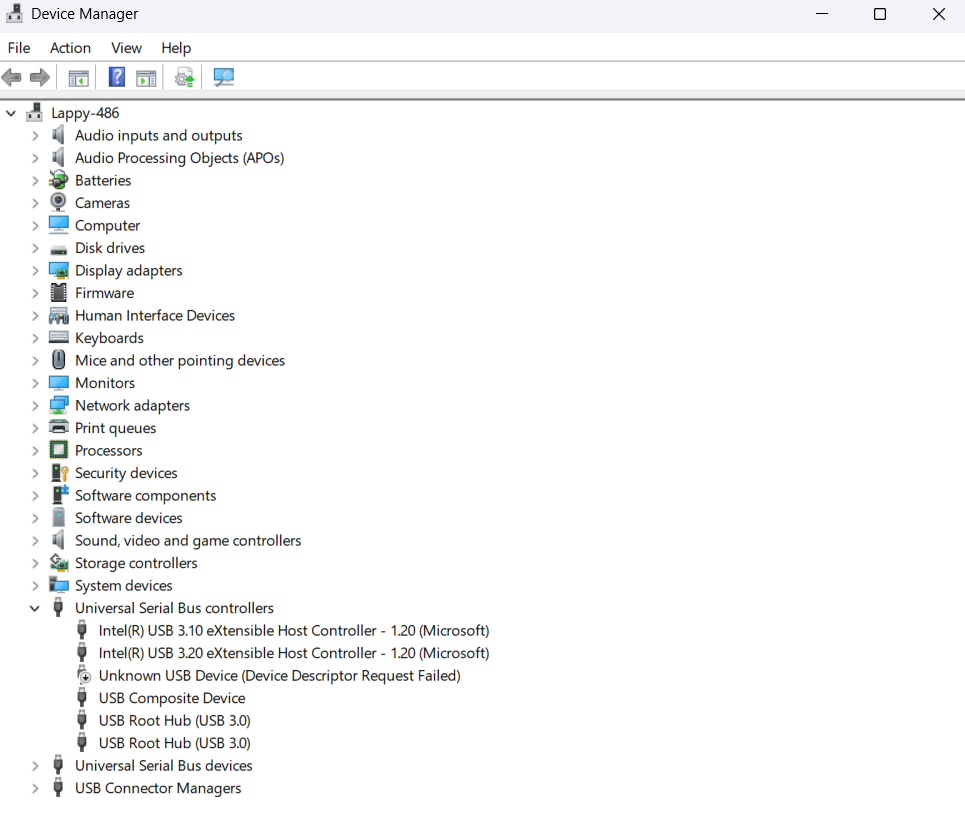Click the Device Manager title bar icon
This screenshot has width=965, height=815.
(x=15, y=14)
